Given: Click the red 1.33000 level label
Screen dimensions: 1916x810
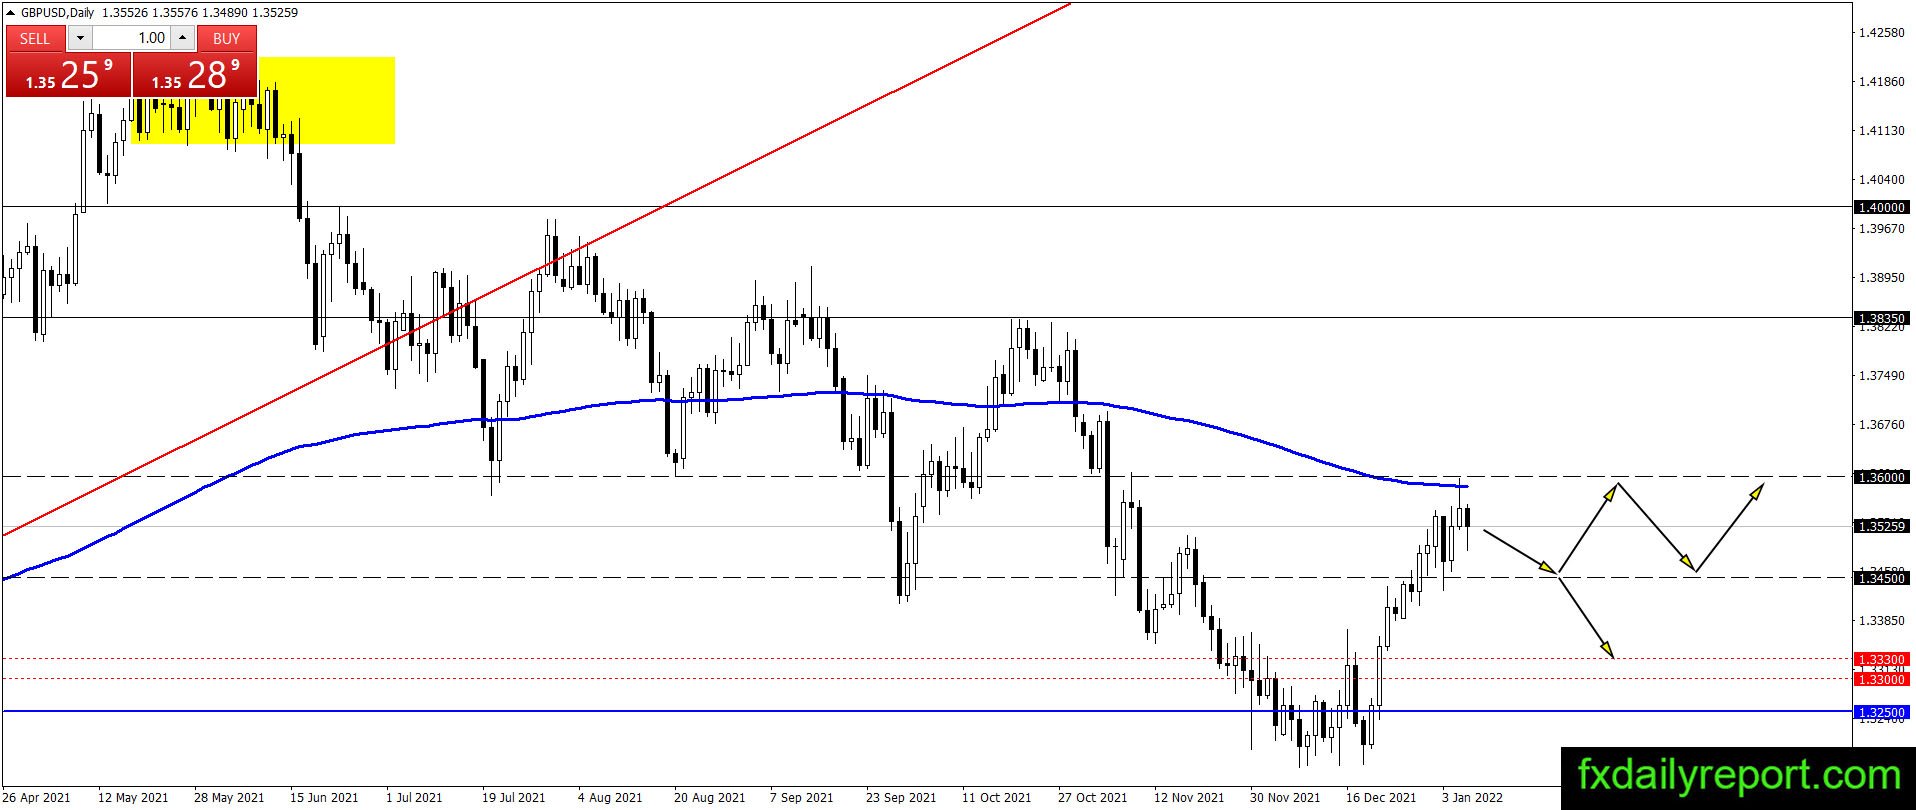Looking at the screenshot, I should click(1881, 679).
